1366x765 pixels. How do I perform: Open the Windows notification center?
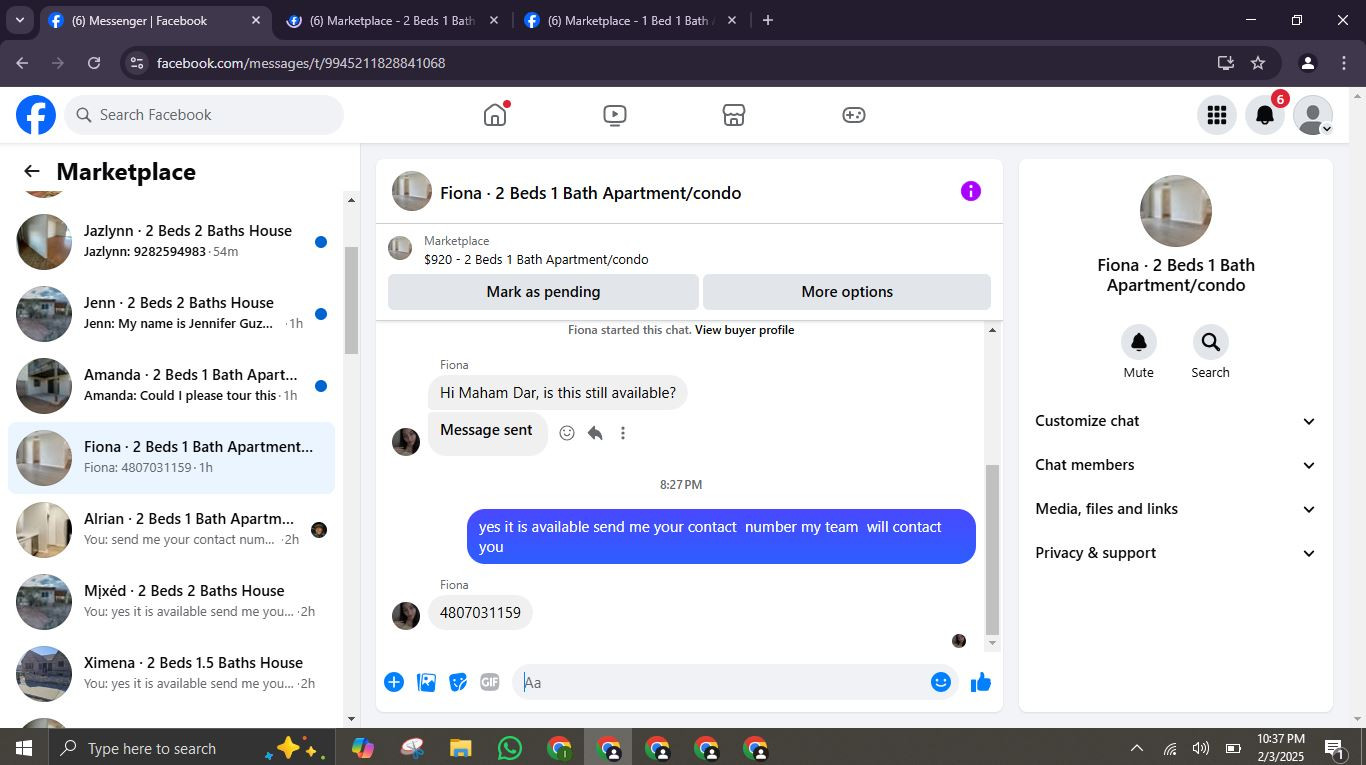[x=1334, y=748]
